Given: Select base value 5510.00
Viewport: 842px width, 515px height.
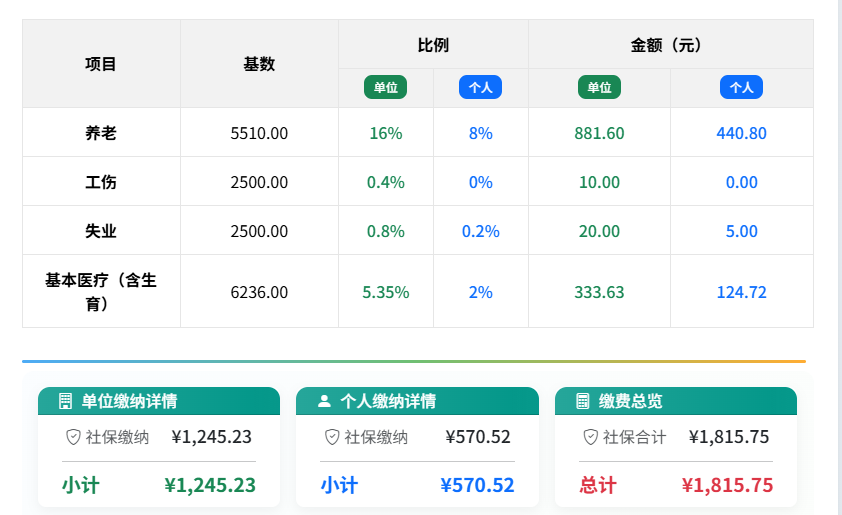Looking at the screenshot, I should [x=259, y=133].
